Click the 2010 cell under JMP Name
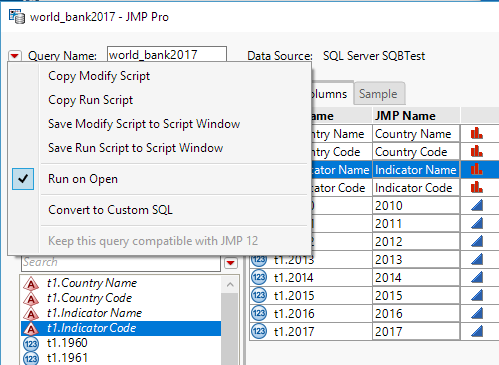The height and width of the screenshot is (365, 499). [416, 206]
